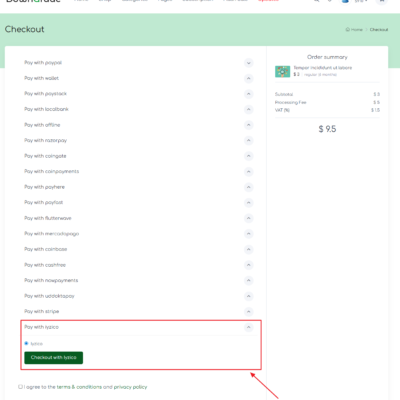Open the privacy policy link
This screenshot has width=400, height=400.
(x=130, y=387)
